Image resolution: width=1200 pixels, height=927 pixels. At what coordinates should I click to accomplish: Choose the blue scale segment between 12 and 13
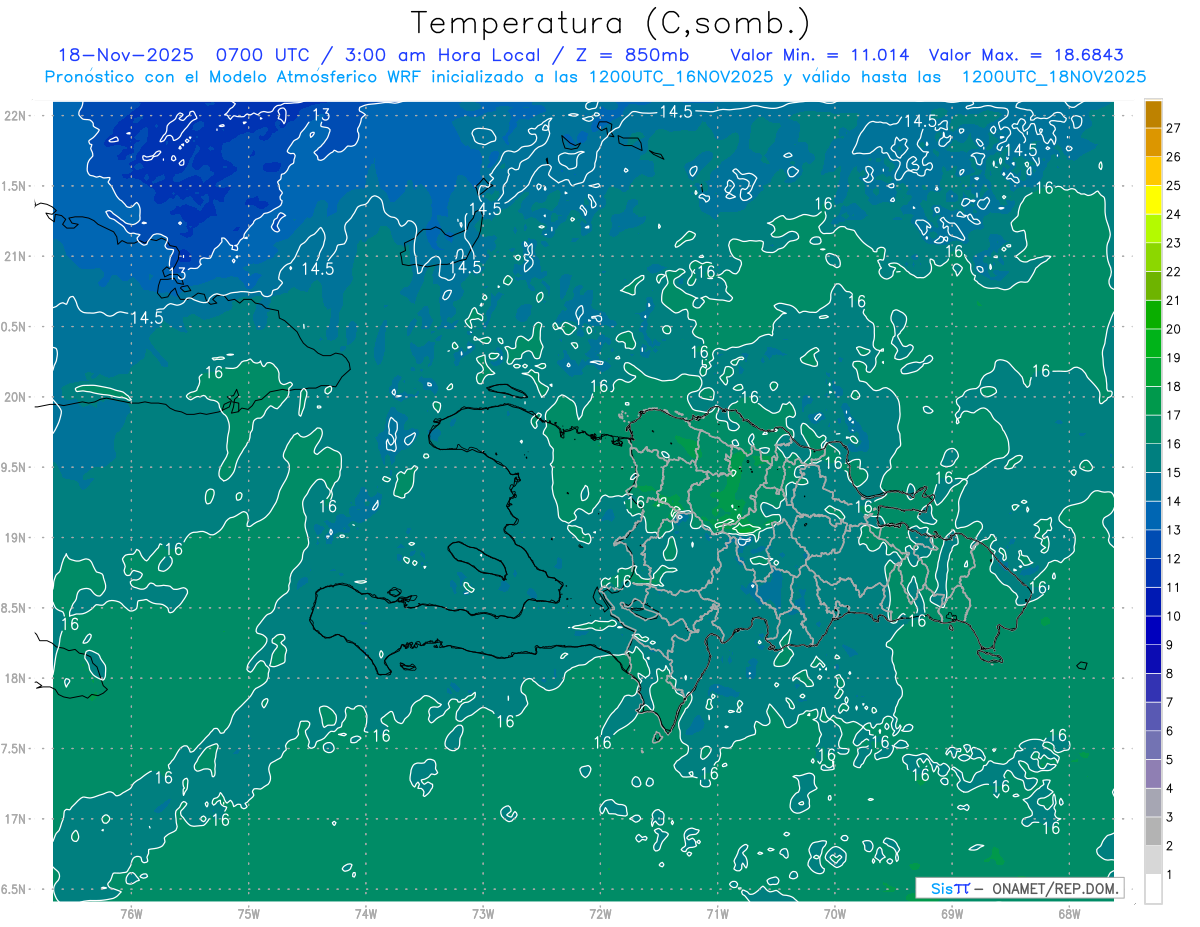pos(1153,545)
